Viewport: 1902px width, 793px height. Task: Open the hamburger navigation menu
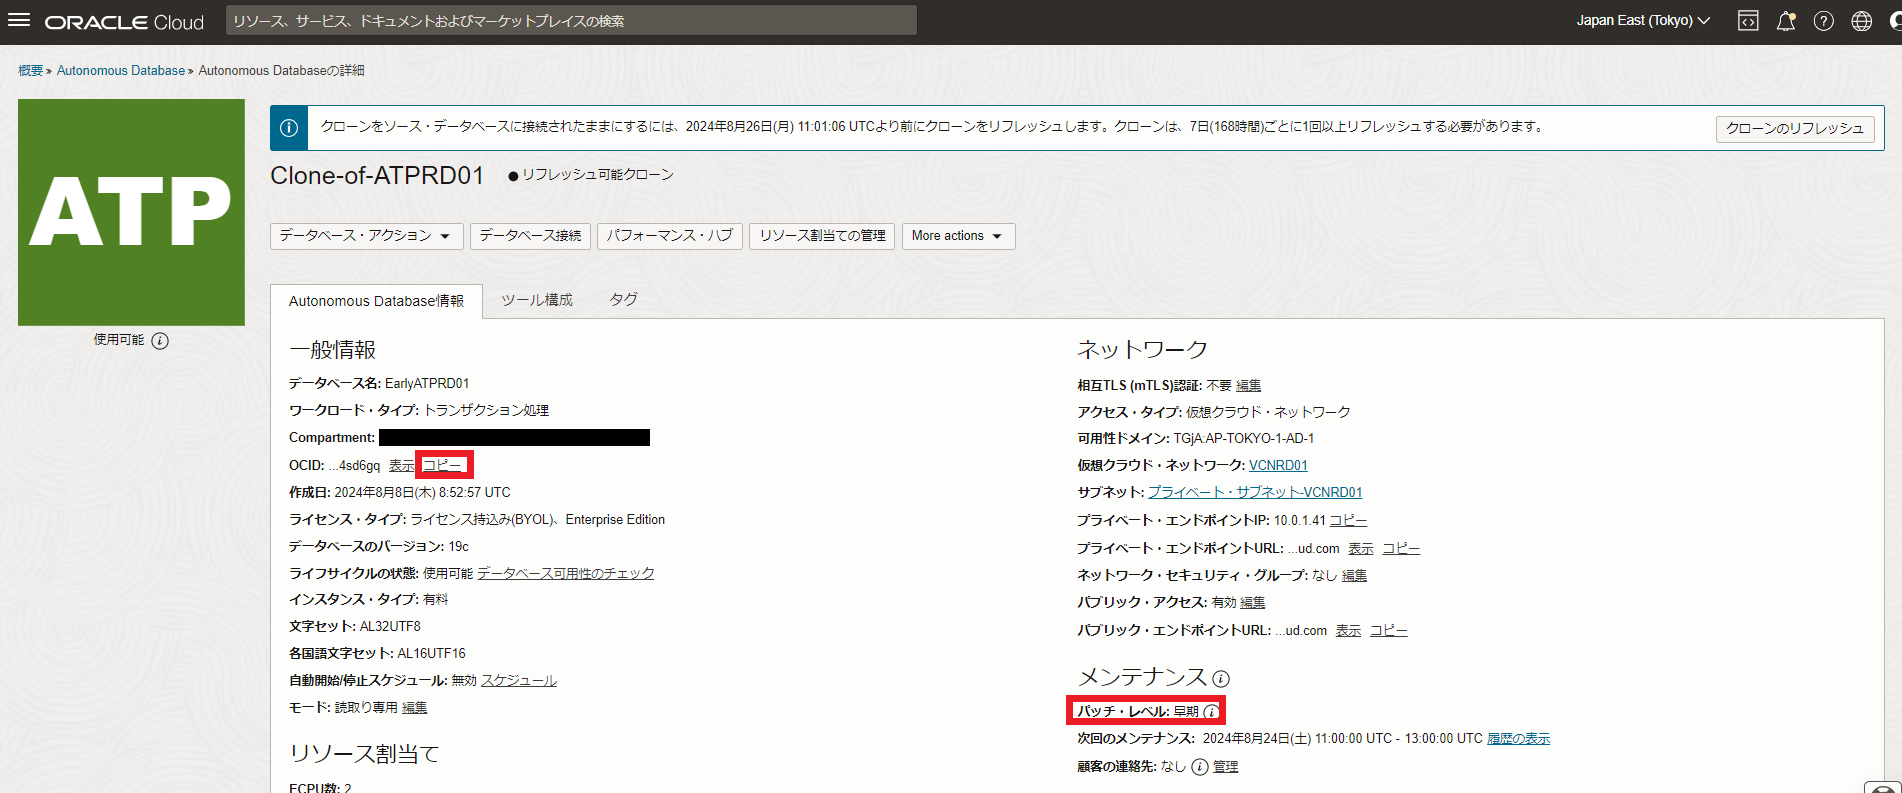pos(19,21)
